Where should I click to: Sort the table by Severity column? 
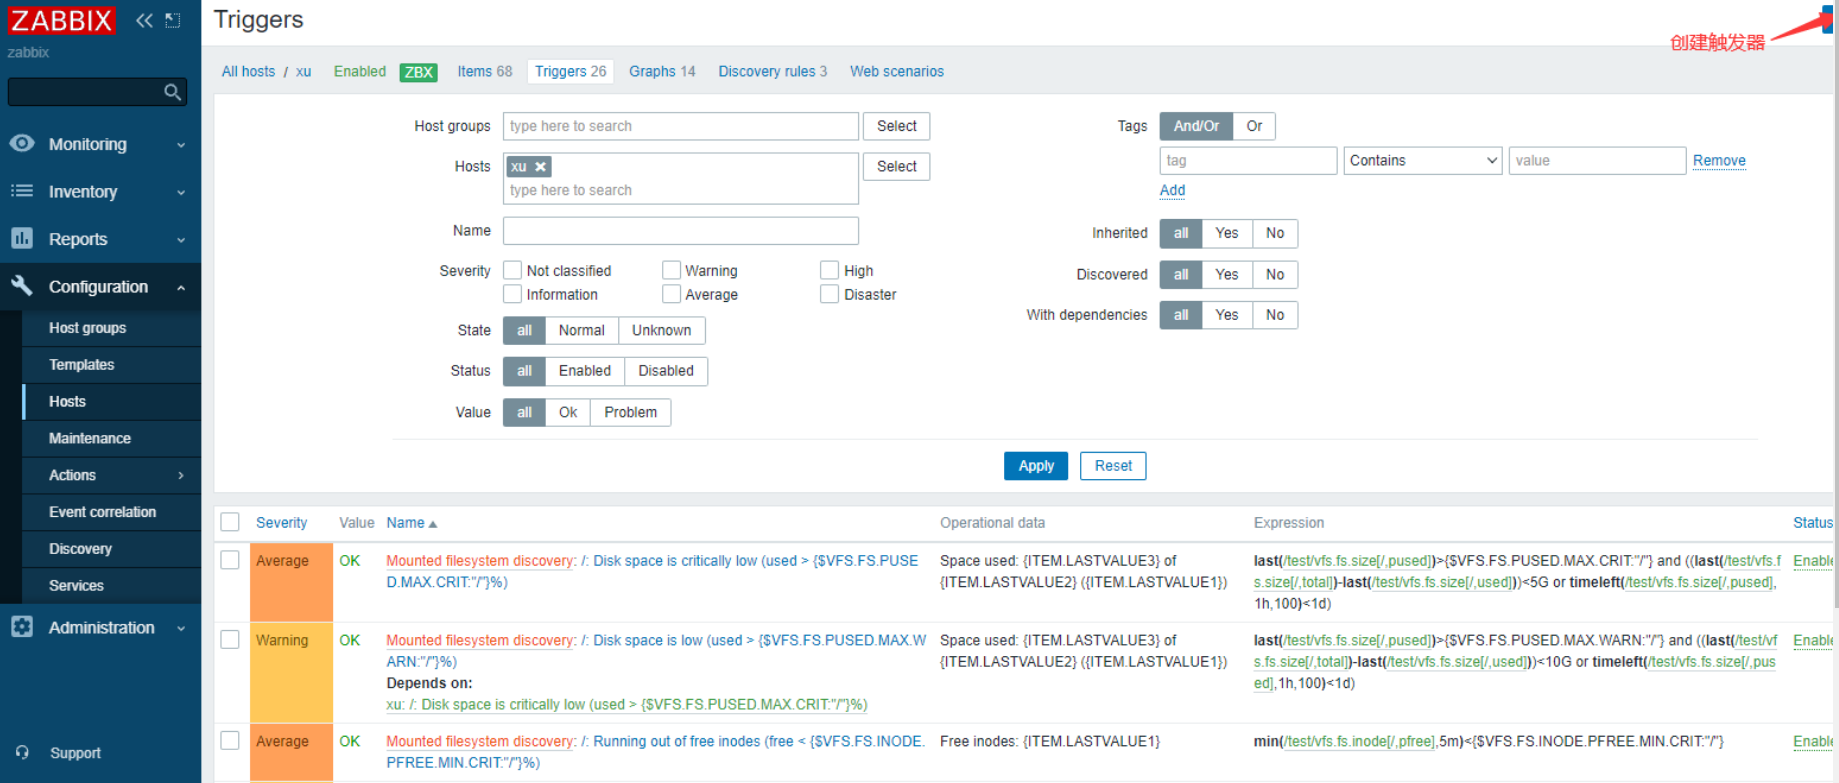281,523
